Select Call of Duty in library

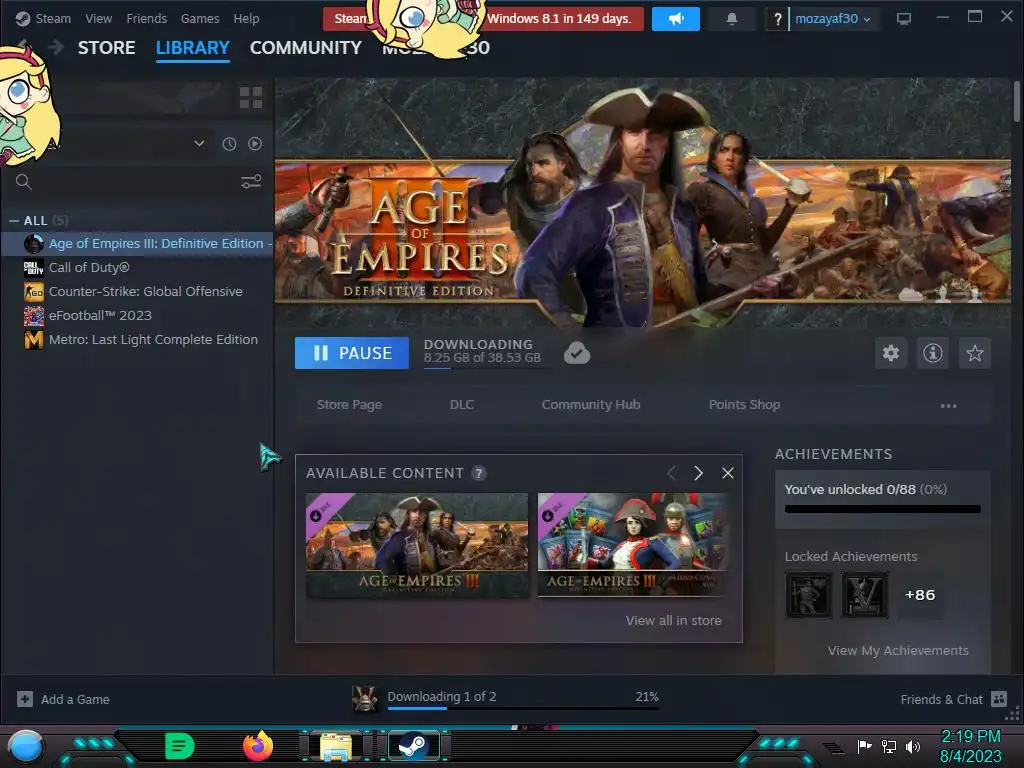pos(137,268)
